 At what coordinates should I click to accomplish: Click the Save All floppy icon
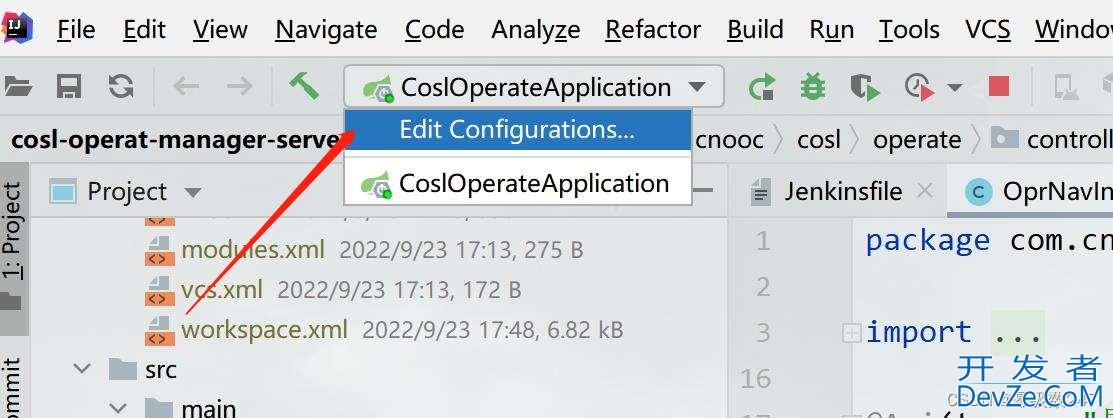pyautogui.click(x=69, y=87)
